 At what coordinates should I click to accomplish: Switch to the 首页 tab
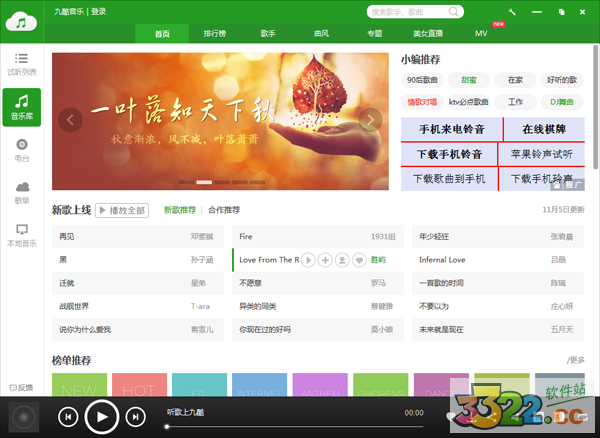tap(162, 33)
